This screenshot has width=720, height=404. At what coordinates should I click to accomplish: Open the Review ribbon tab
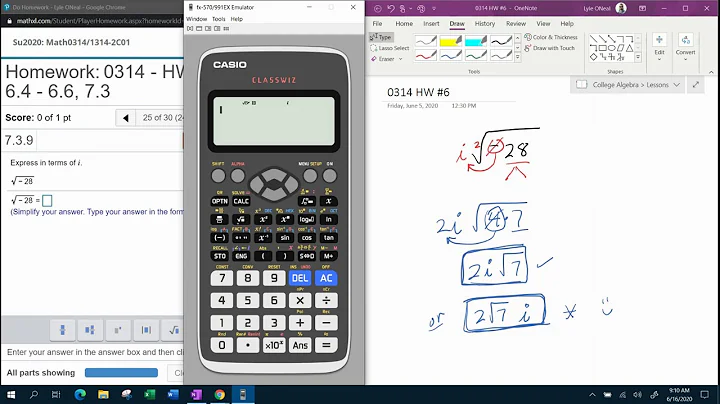[x=516, y=23]
